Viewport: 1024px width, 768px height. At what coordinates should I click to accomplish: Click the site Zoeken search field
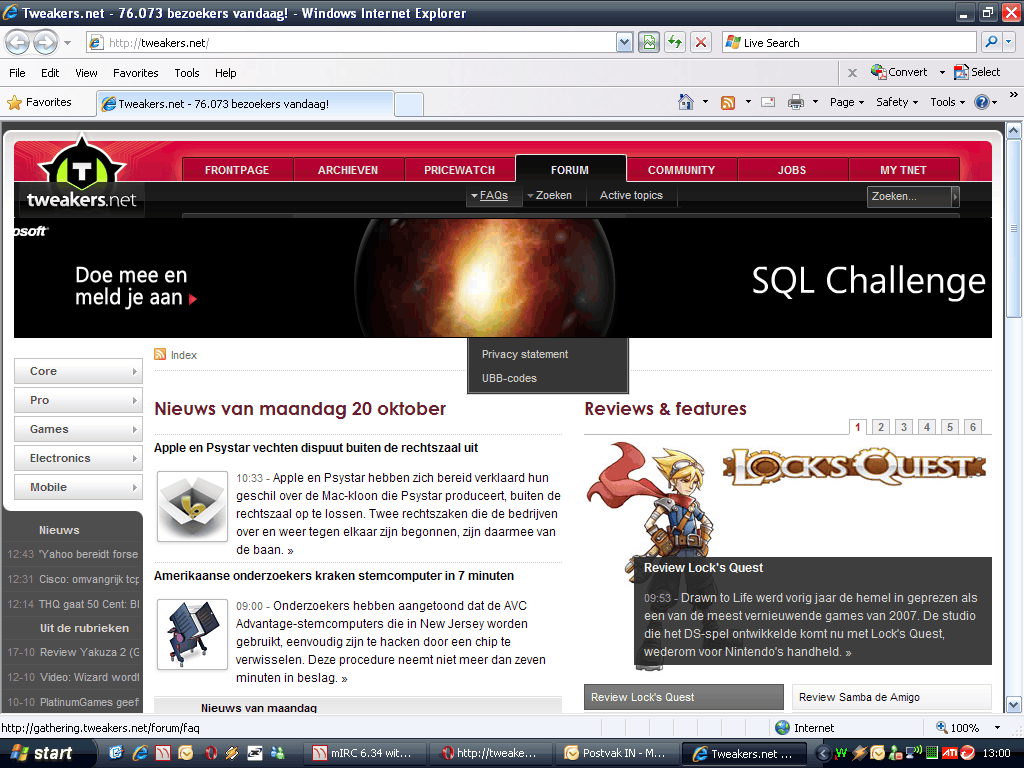pos(909,196)
